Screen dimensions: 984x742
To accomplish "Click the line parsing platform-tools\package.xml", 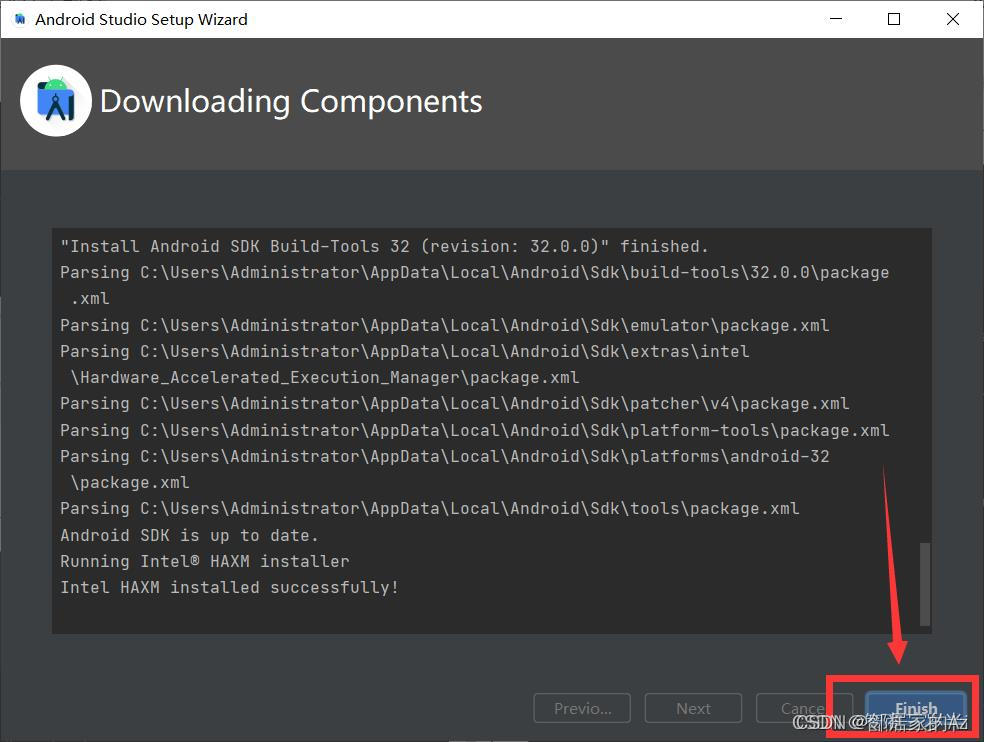I will 474,430.
